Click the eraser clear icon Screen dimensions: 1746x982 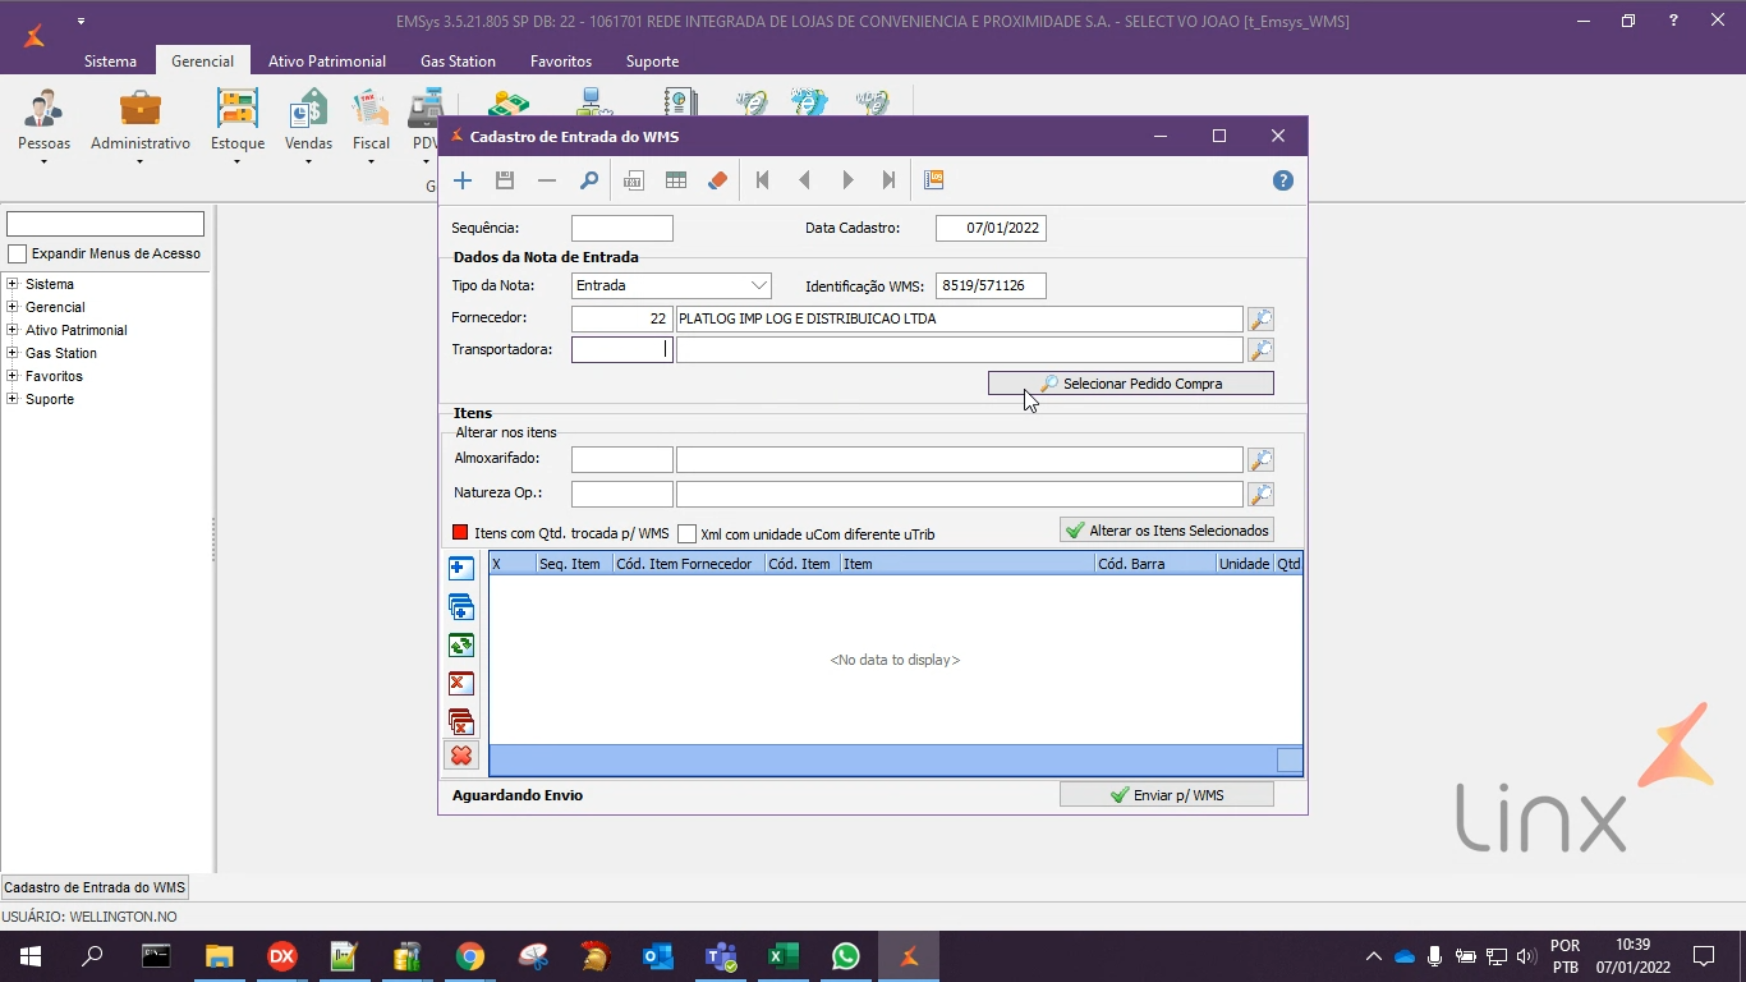coord(718,181)
